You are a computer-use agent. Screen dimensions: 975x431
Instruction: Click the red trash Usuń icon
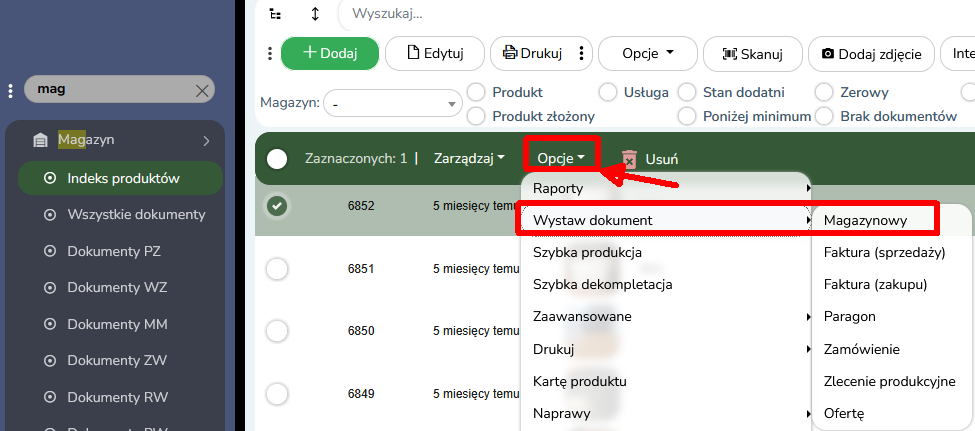pos(629,158)
